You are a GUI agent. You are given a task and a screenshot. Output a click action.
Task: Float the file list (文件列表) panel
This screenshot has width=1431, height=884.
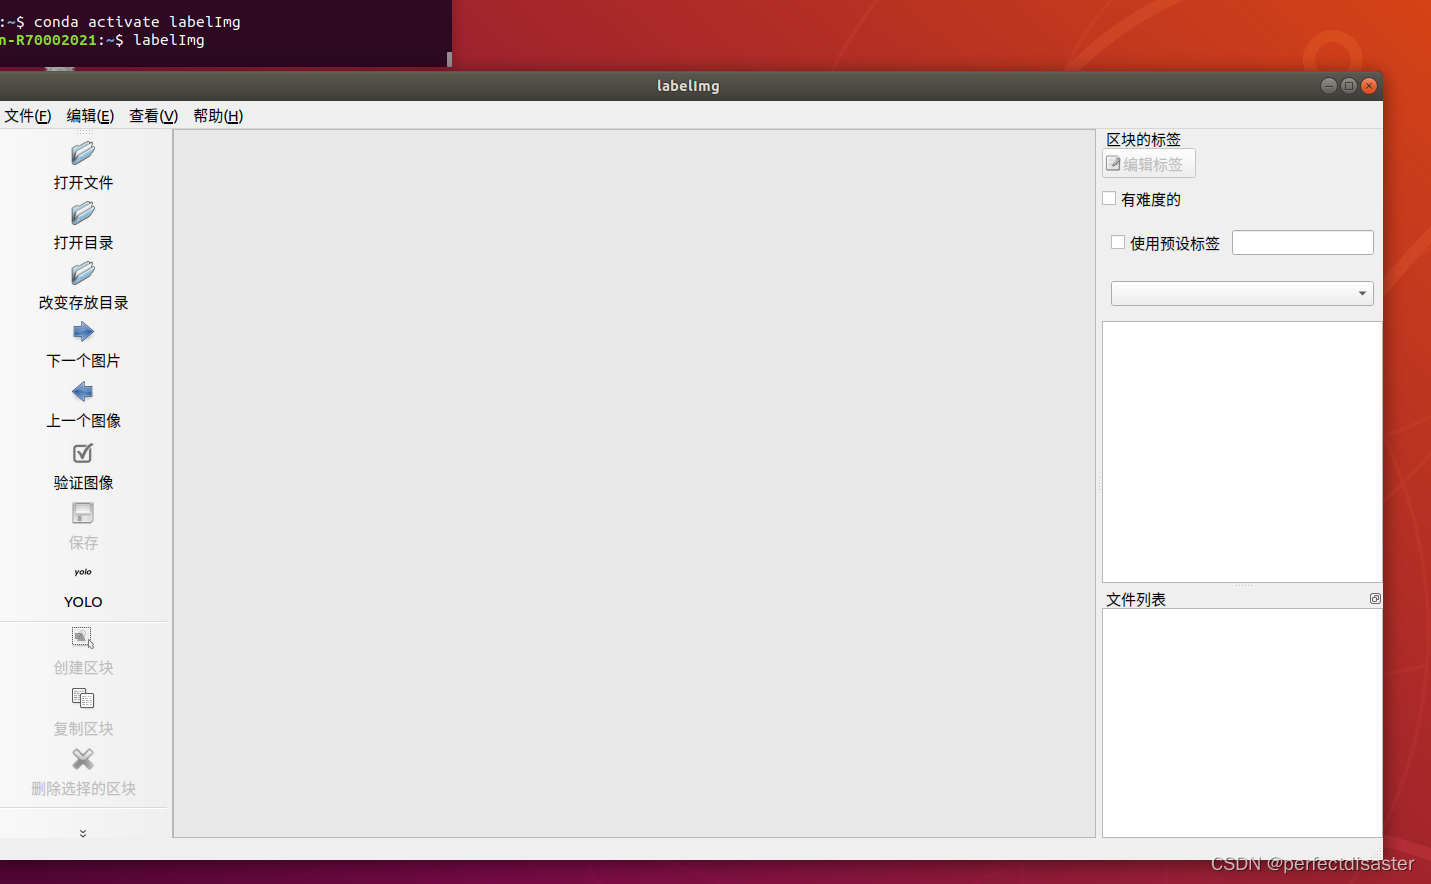click(x=1375, y=599)
